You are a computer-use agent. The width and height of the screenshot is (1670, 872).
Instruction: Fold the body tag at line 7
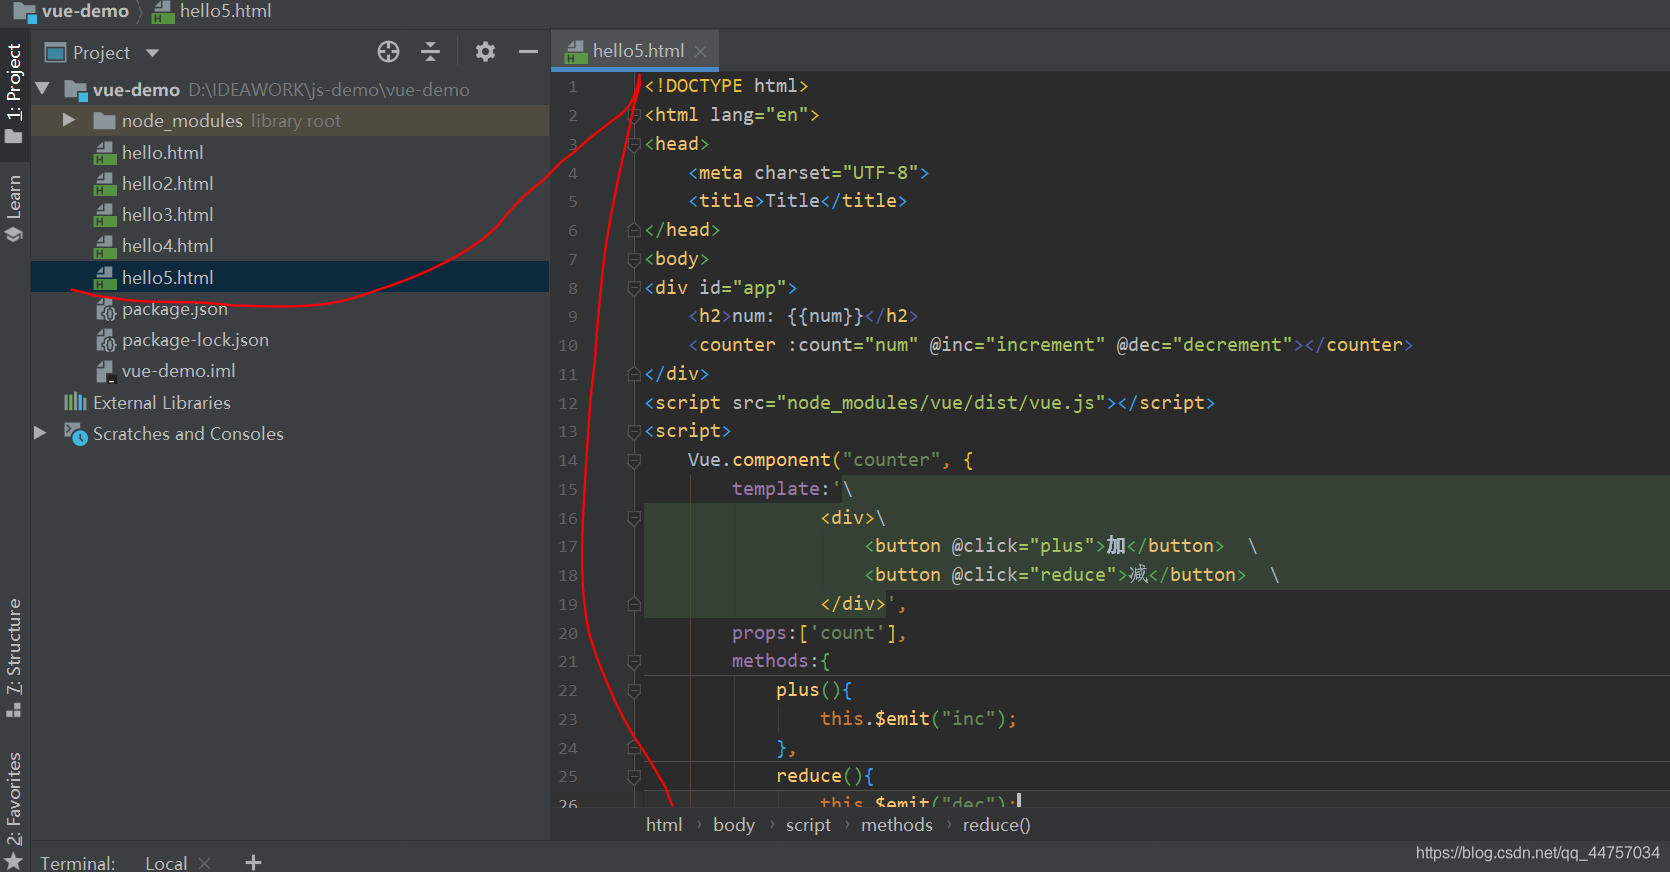pyautogui.click(x=634, y=259)
